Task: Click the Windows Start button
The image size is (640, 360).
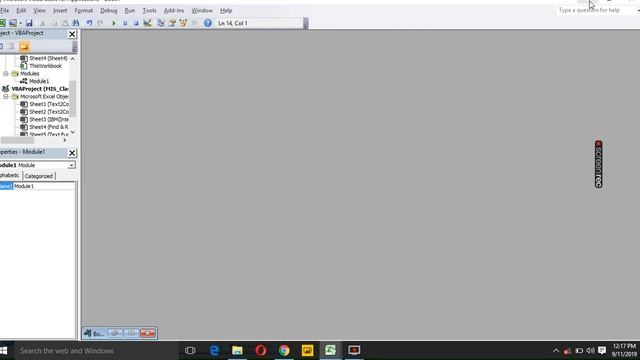Action: pos(4,351)
